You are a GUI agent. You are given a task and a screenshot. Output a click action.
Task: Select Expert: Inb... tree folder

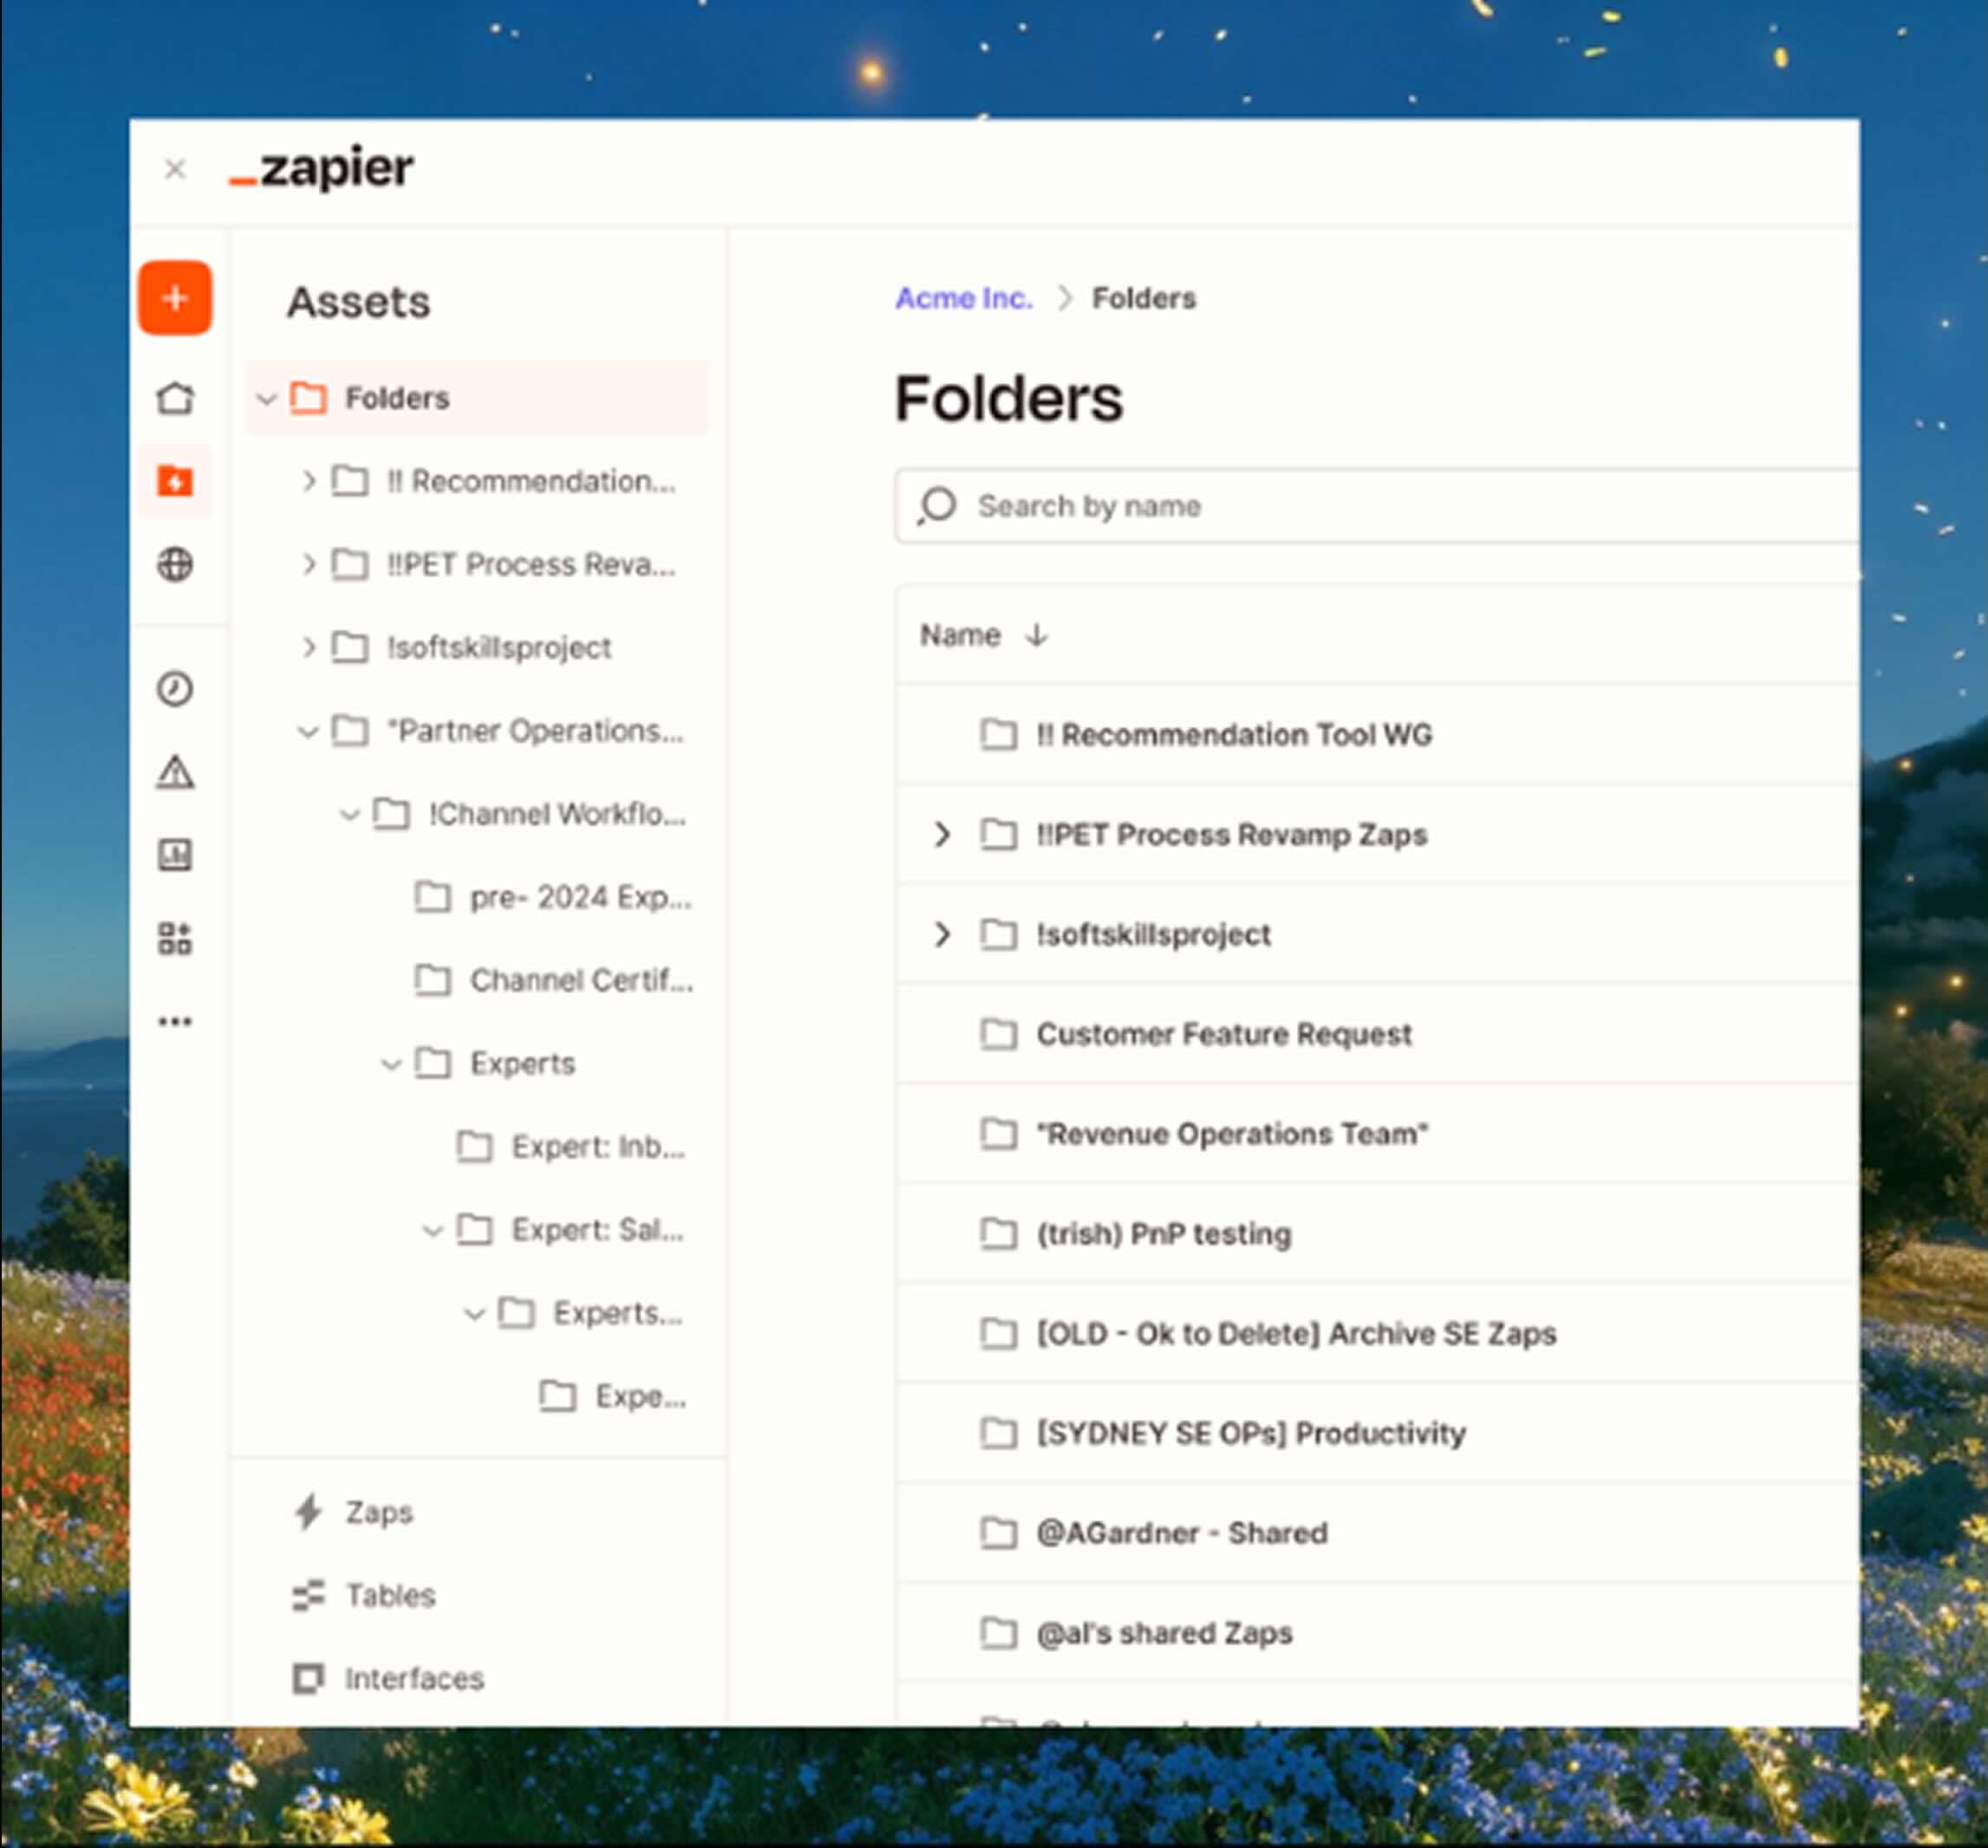coord(598,1147)
